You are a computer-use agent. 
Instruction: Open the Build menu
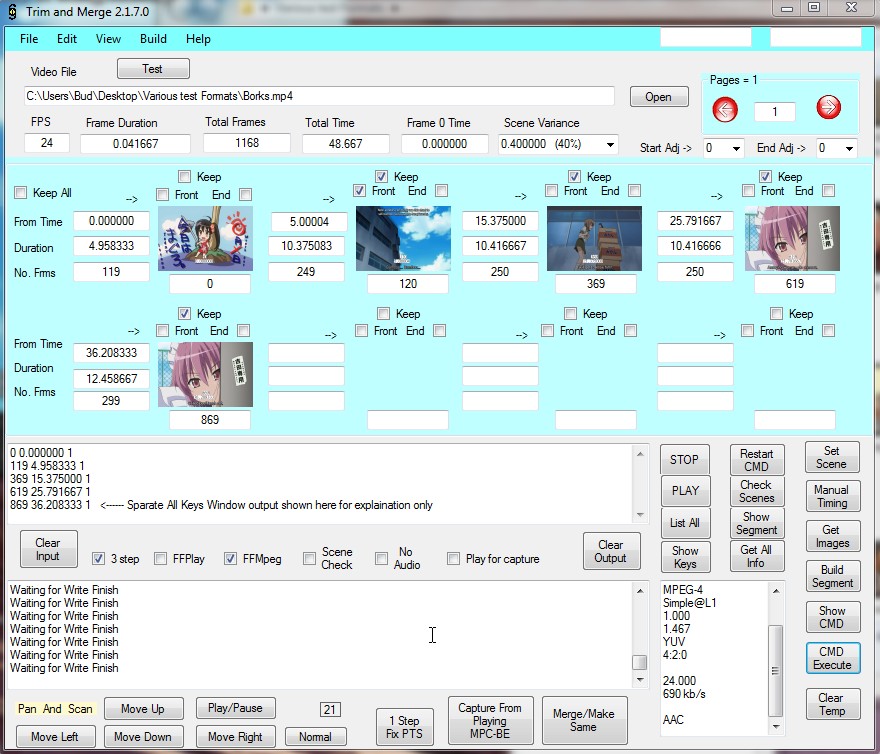[x=153, y=39]
